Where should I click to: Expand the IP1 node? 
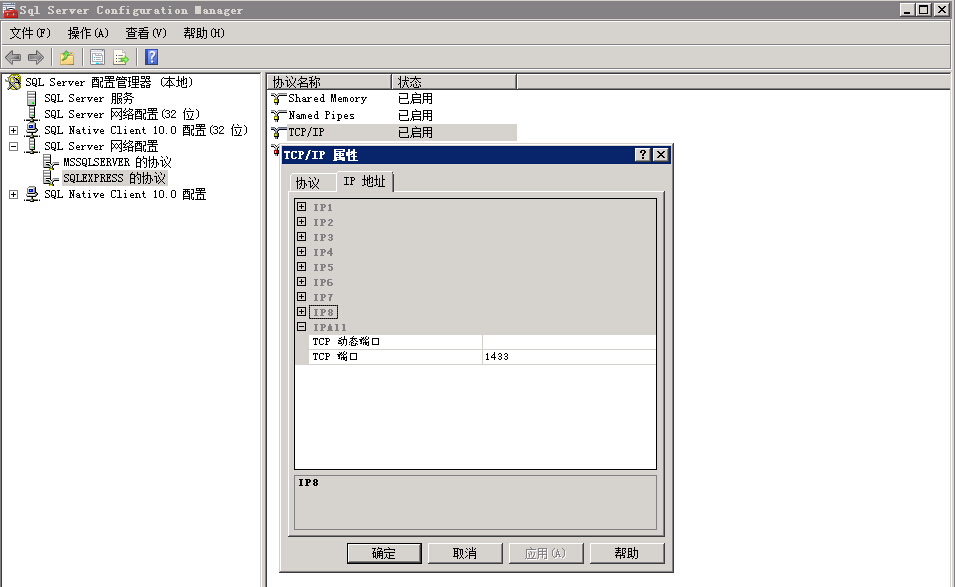301,206
